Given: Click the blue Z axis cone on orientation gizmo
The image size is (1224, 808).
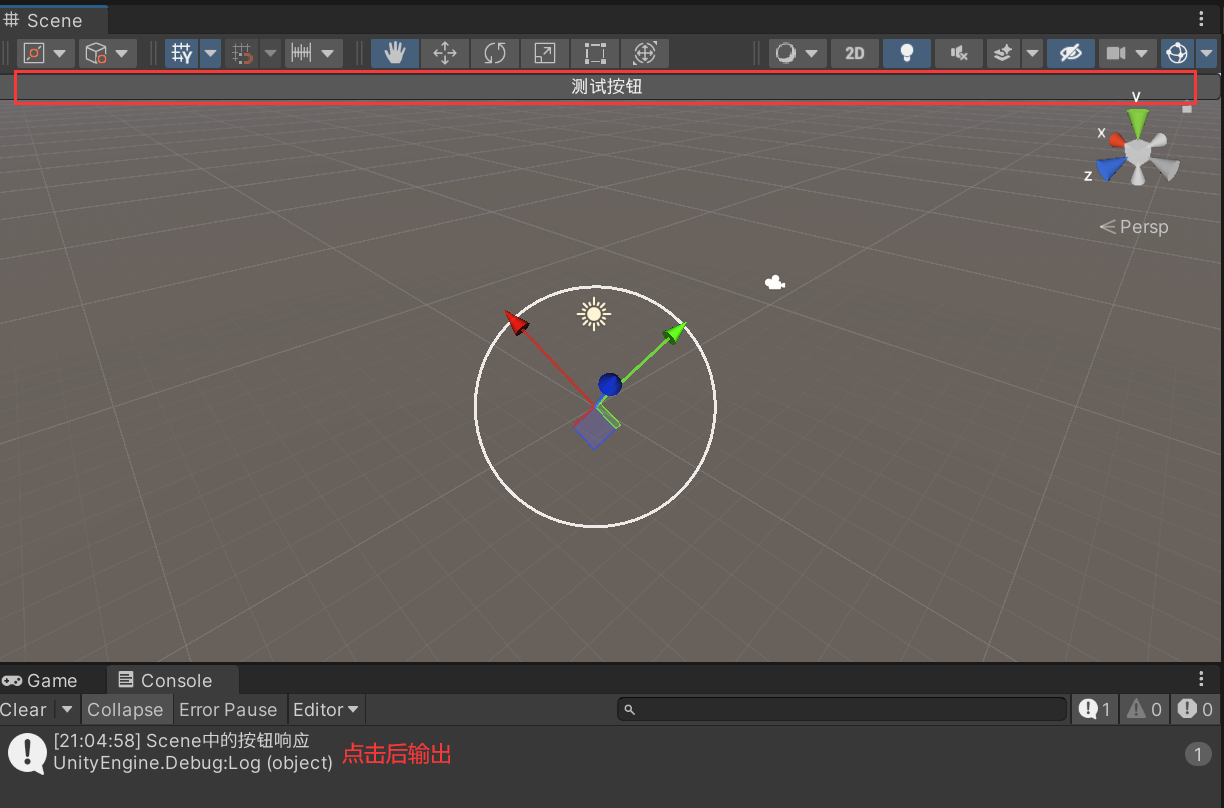Looking at the screenshot, I should [1109, 168].
